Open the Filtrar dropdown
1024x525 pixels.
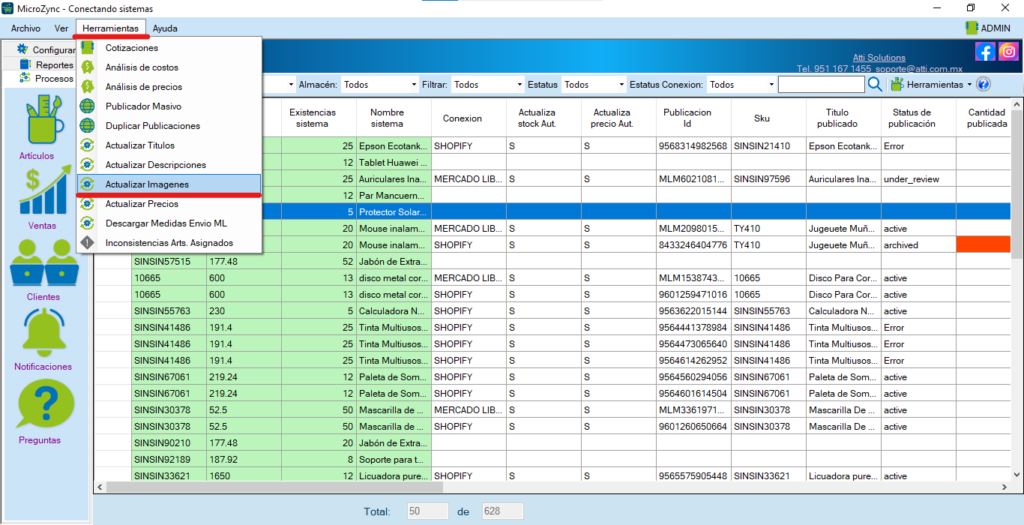487,85
